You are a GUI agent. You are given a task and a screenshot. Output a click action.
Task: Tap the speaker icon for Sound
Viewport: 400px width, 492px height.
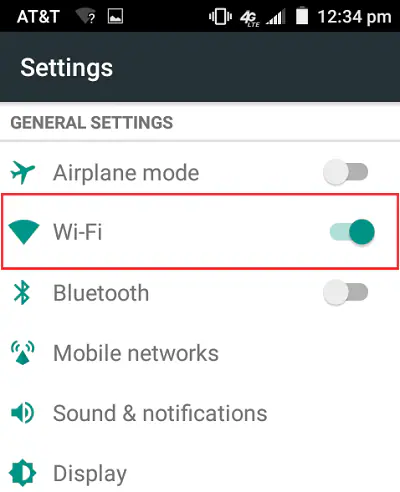pos(22,413)
